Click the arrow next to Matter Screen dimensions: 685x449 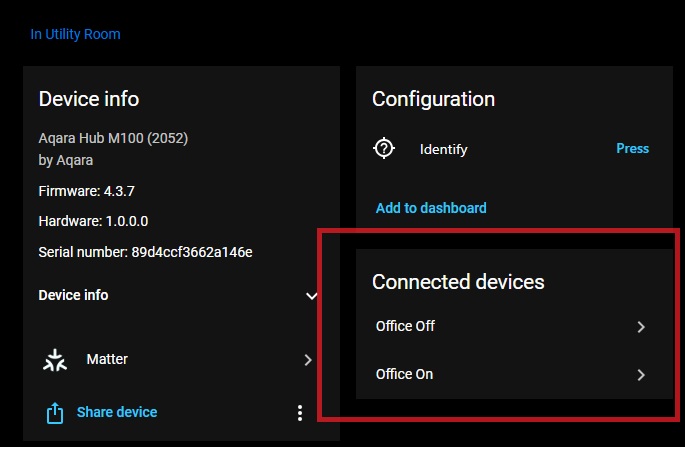(x=308, y=360)
